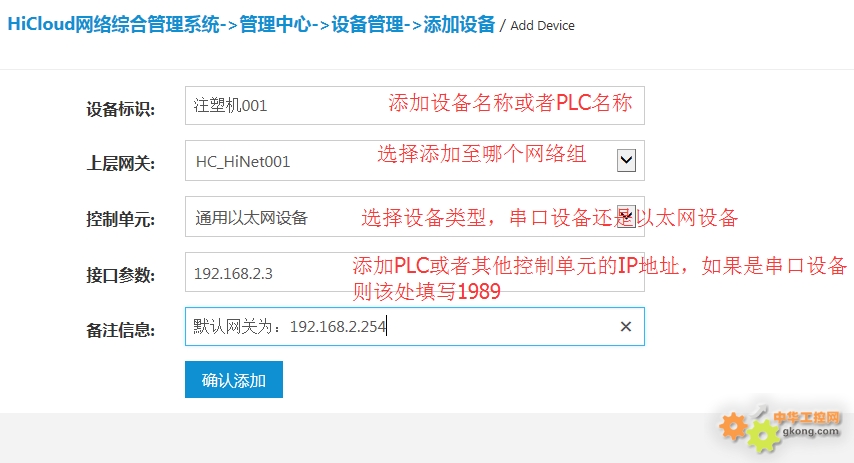
Task: Click the Add Device subtitle text
Action: (x=542, y=26)
